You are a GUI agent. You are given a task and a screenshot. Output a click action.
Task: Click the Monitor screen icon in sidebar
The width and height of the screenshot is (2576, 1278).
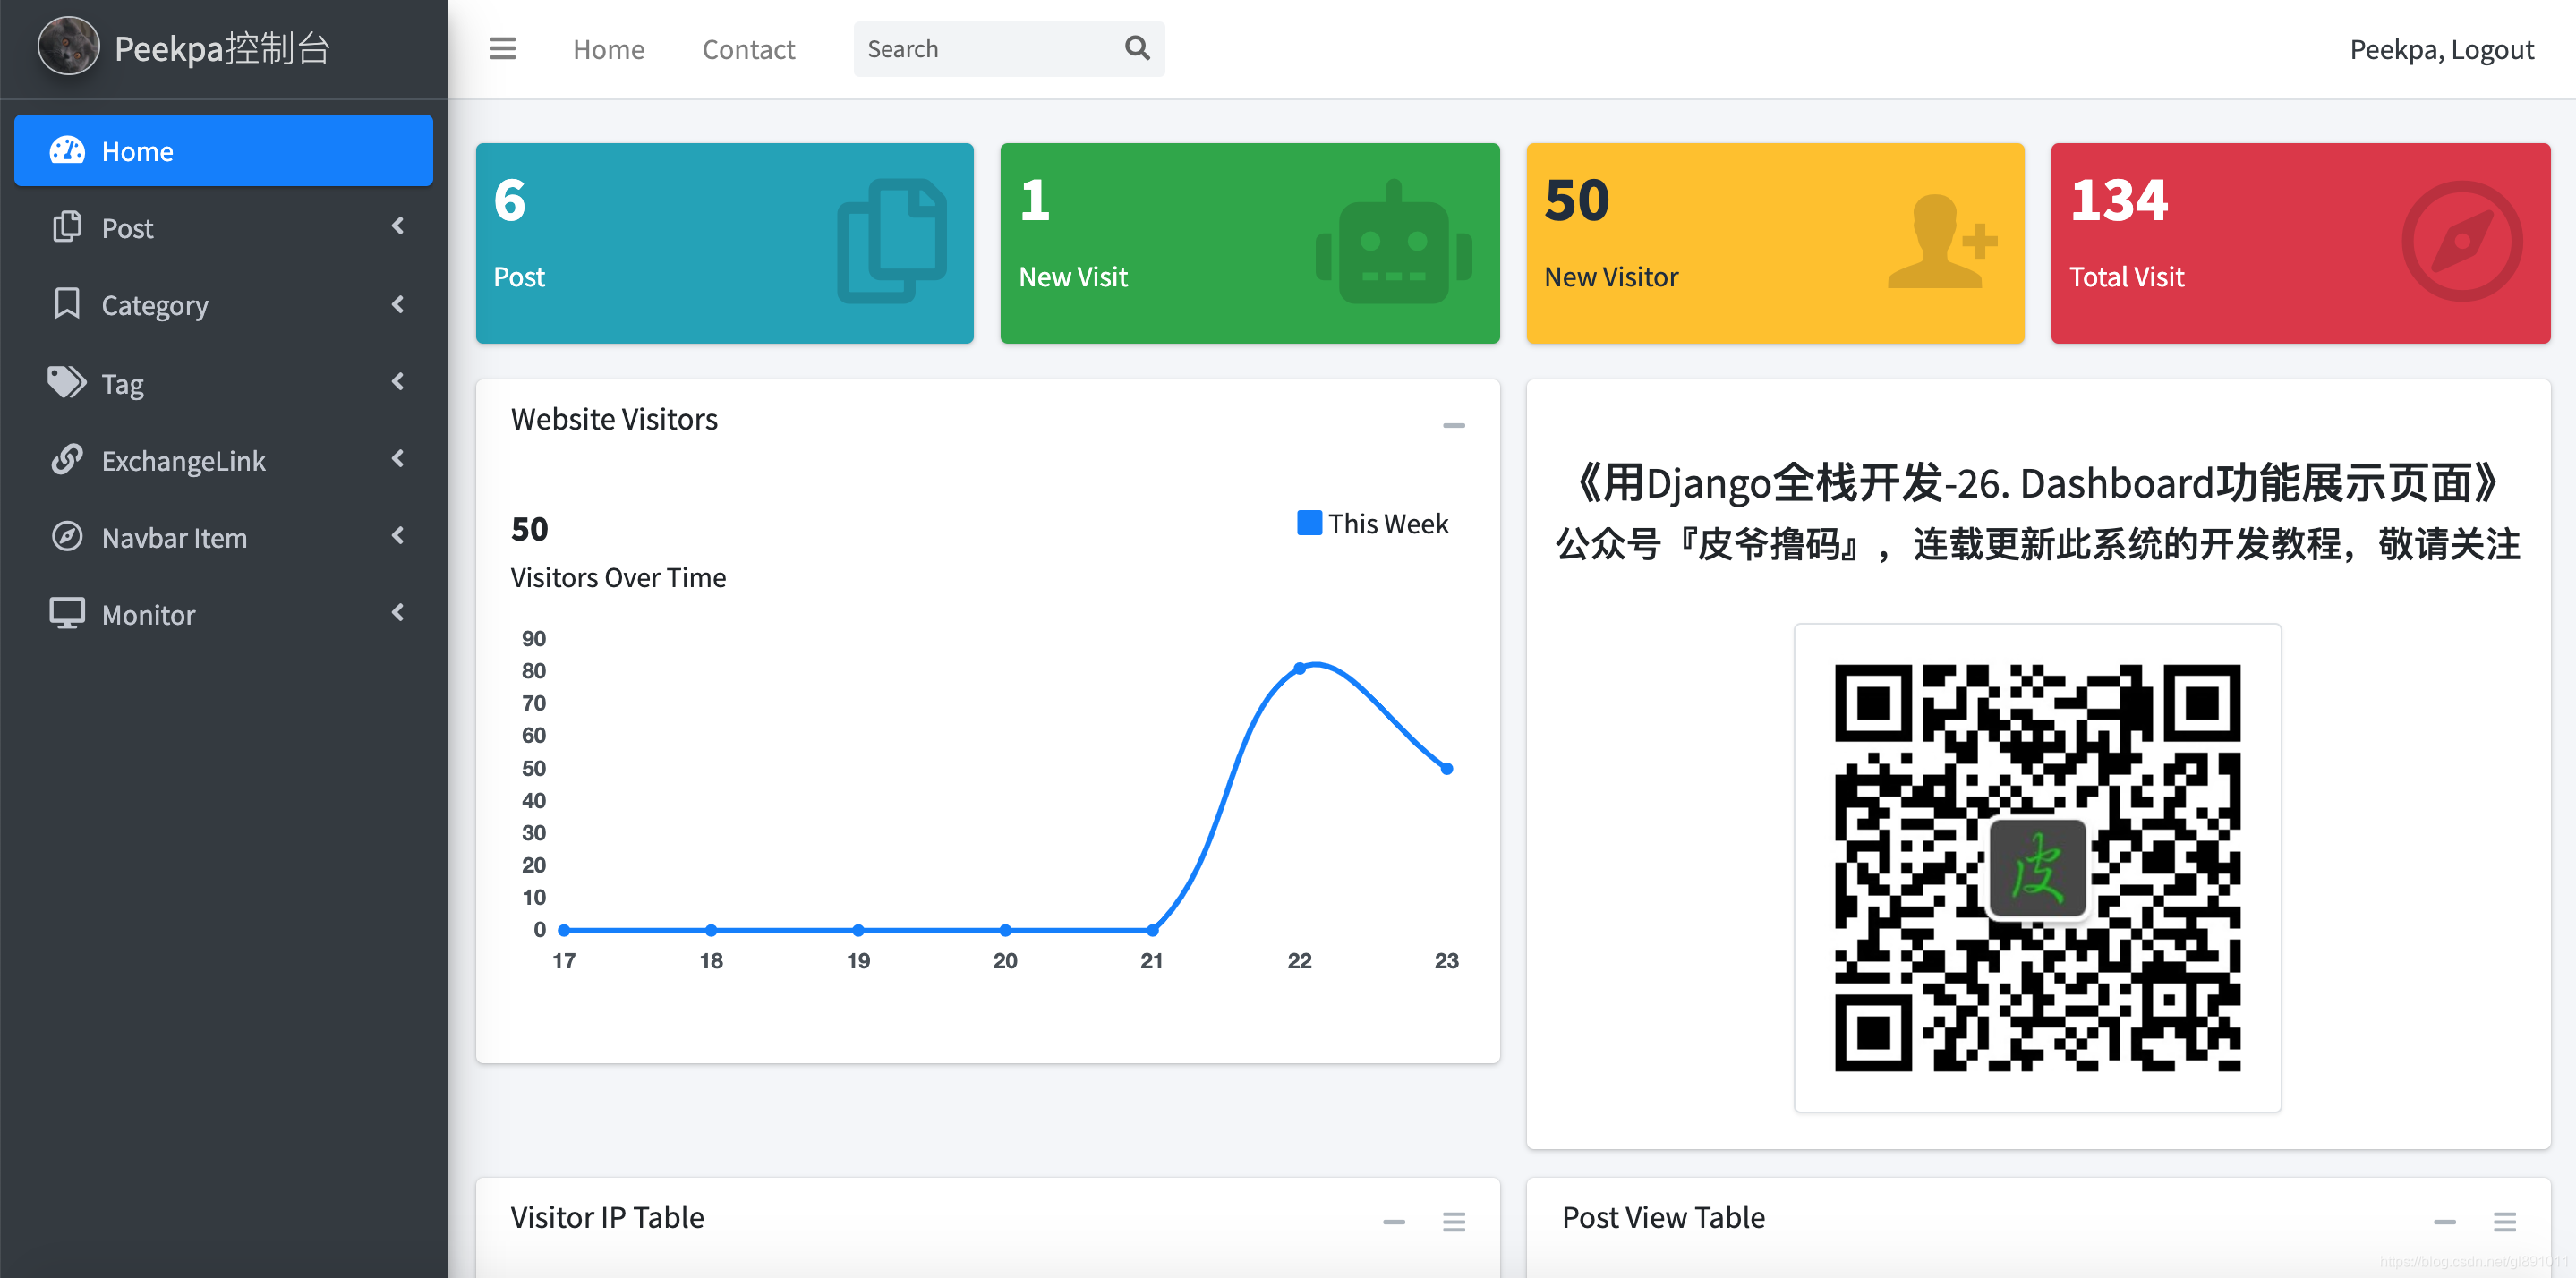pyautogui.click(x=67, y=613)
